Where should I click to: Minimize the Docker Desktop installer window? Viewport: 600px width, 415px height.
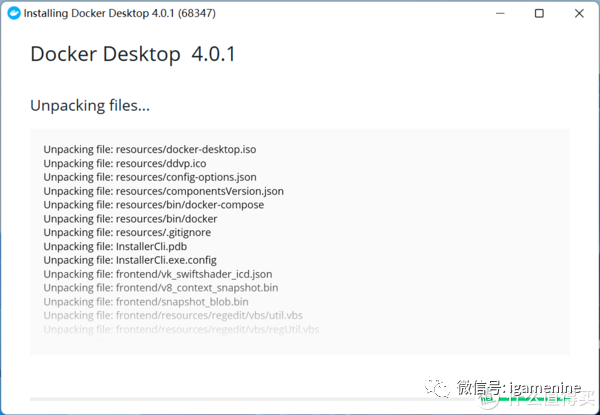tap(500, 13)
